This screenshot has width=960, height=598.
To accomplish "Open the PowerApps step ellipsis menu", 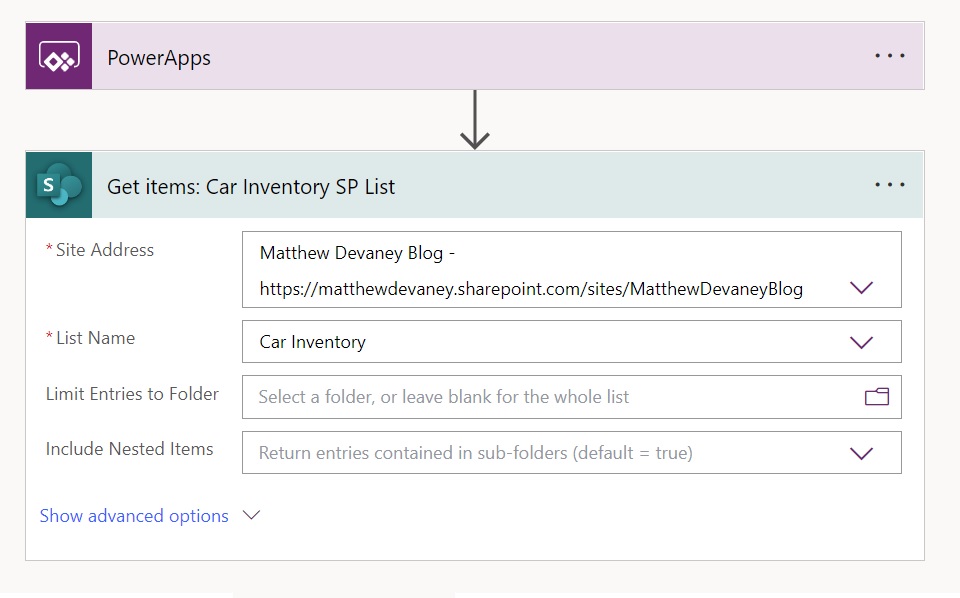I will 890,56.
